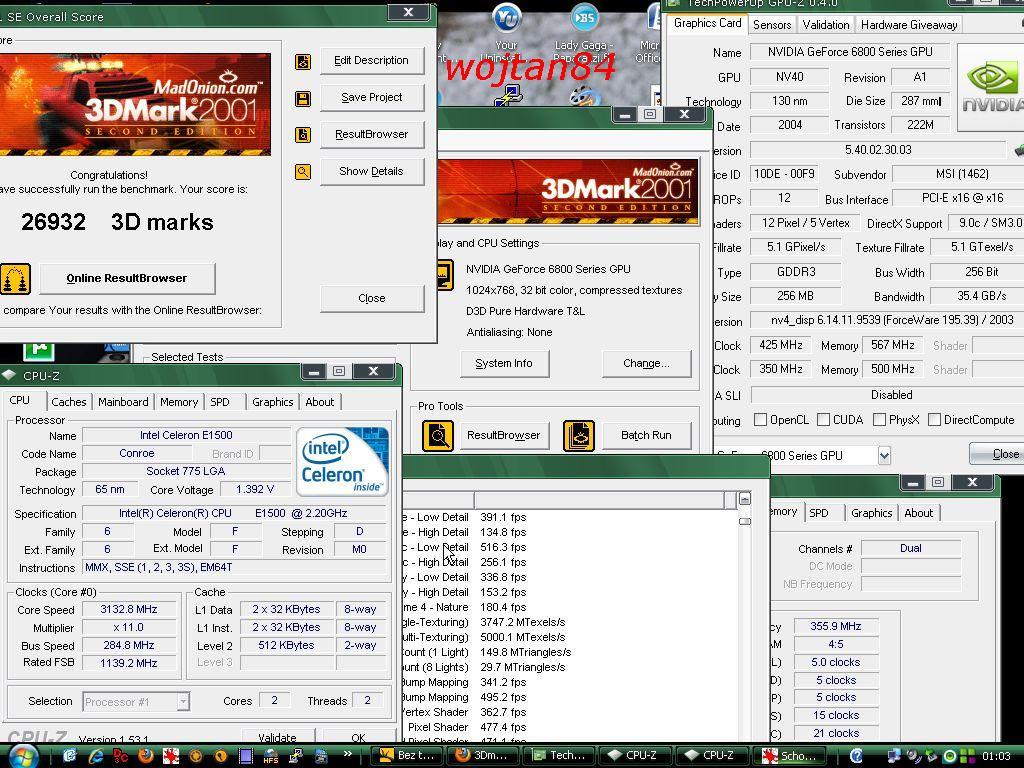The height and width of the screenshot is (768, 1024).
Task: Click the Edit Description button
Action: coord(372,61)
